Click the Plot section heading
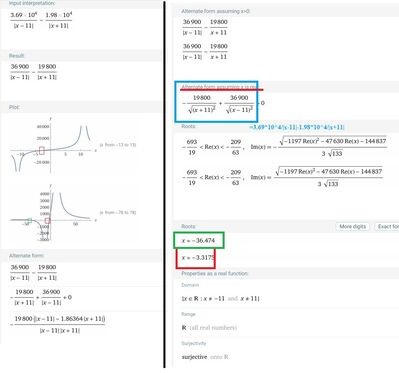 pyautogui.click(x=14, y=107)
